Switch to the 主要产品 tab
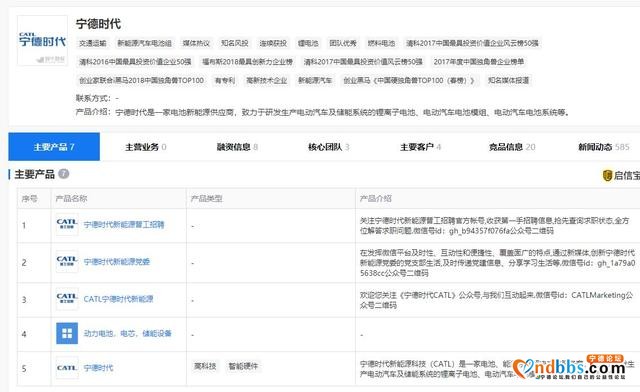 click(54, 147)
